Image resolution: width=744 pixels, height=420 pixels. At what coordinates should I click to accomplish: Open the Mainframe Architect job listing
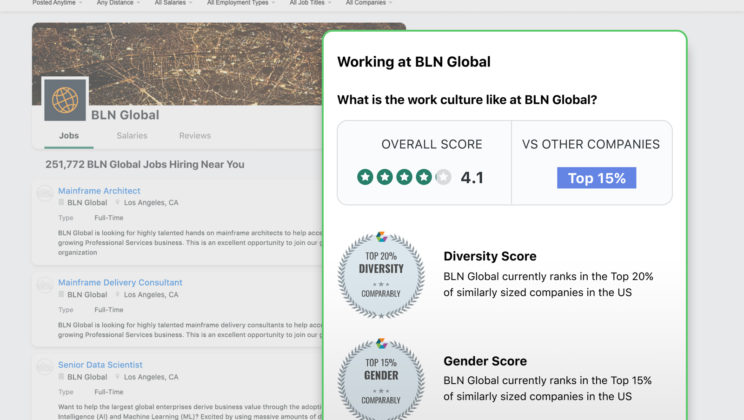point(99,191)
